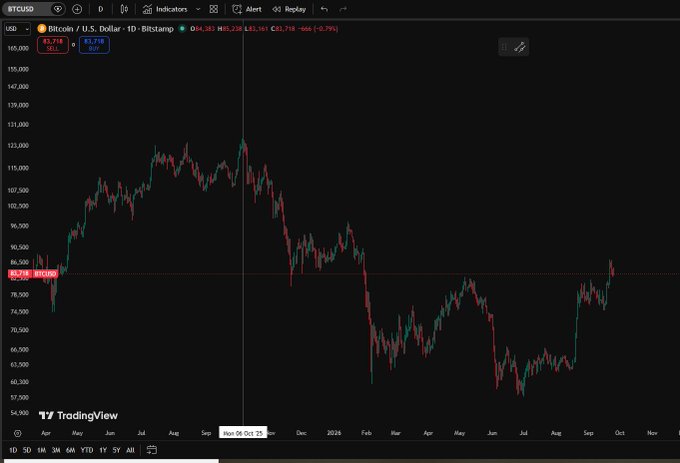The height and width of the screenshot is (463, 680).
Task: Click the closing value C83,718
Action: [x=283, y=29]
